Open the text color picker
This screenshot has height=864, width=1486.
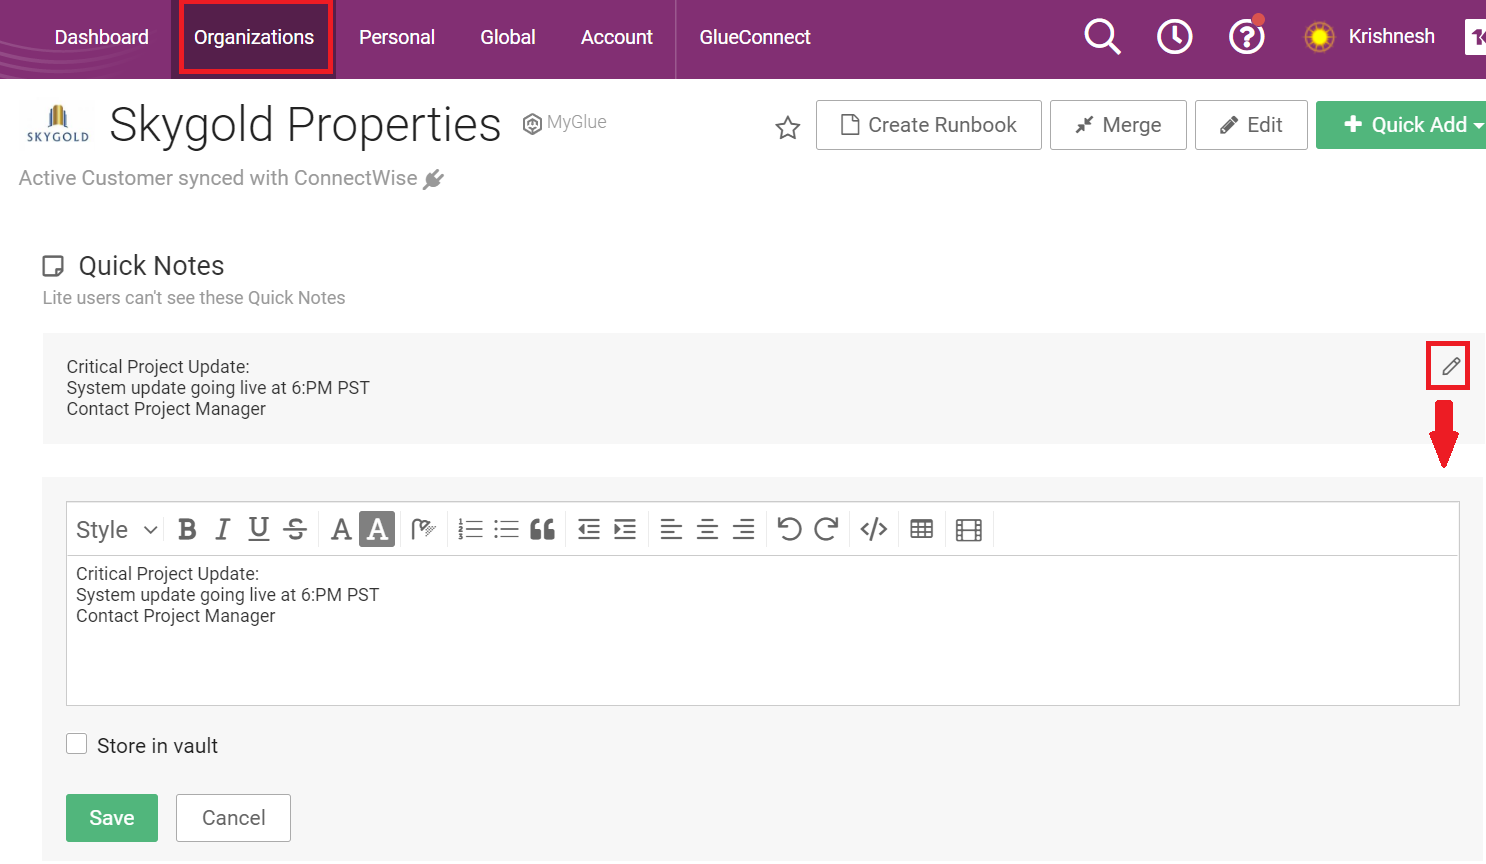(x=341, y=529)
